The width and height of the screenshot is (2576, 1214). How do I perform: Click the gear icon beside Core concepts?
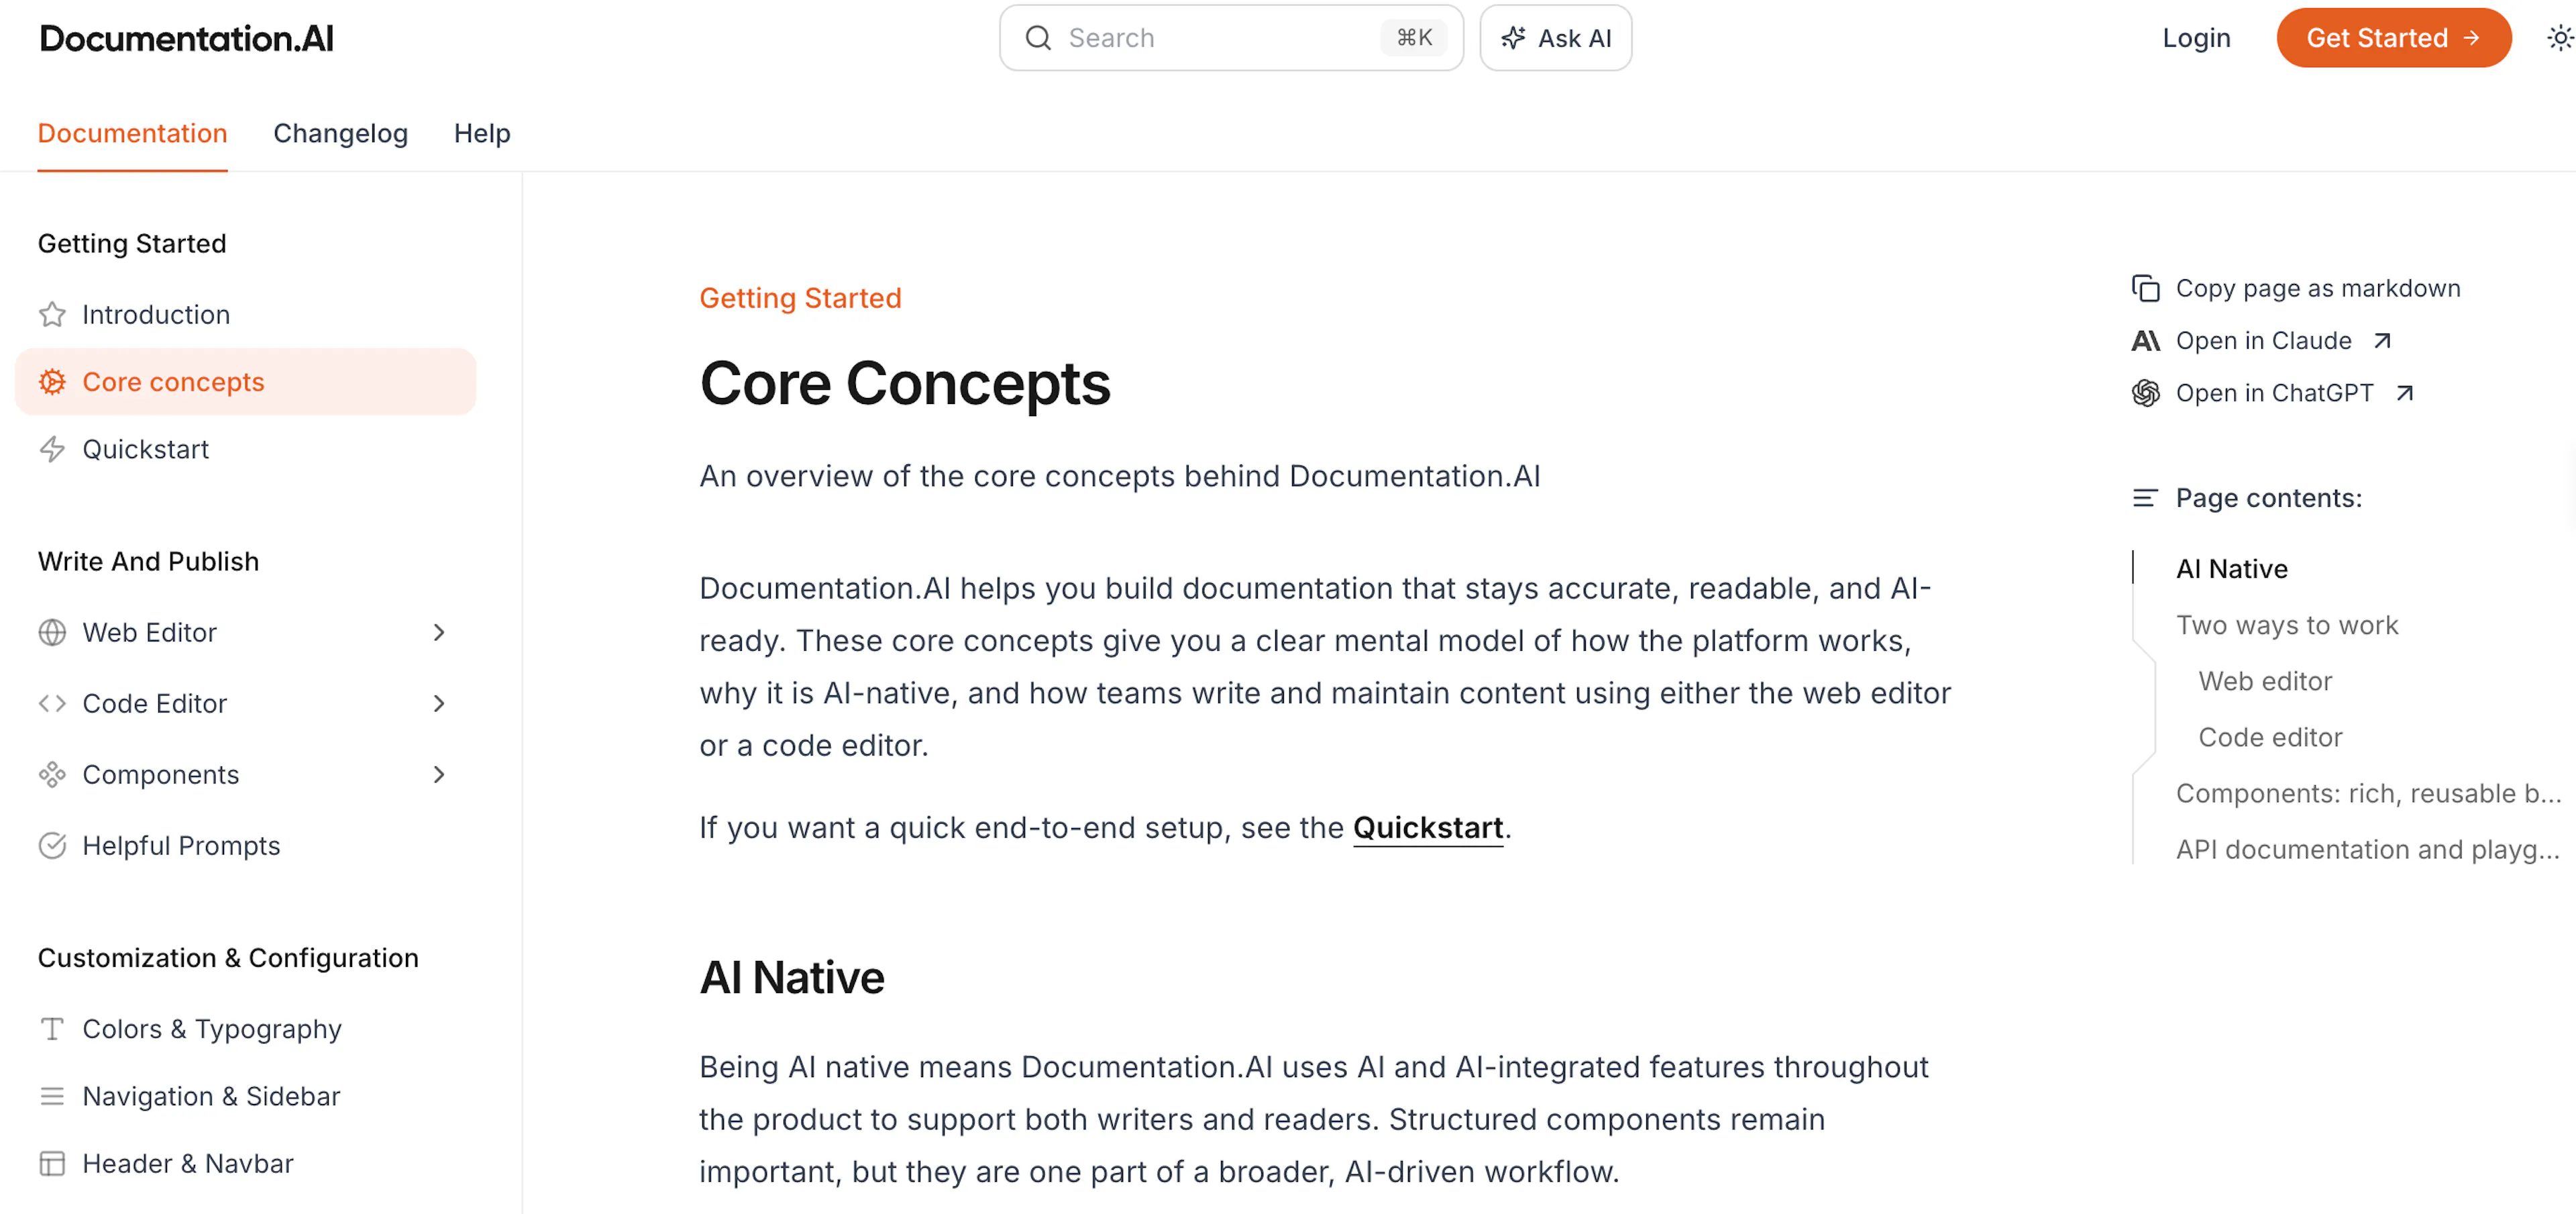52,382
